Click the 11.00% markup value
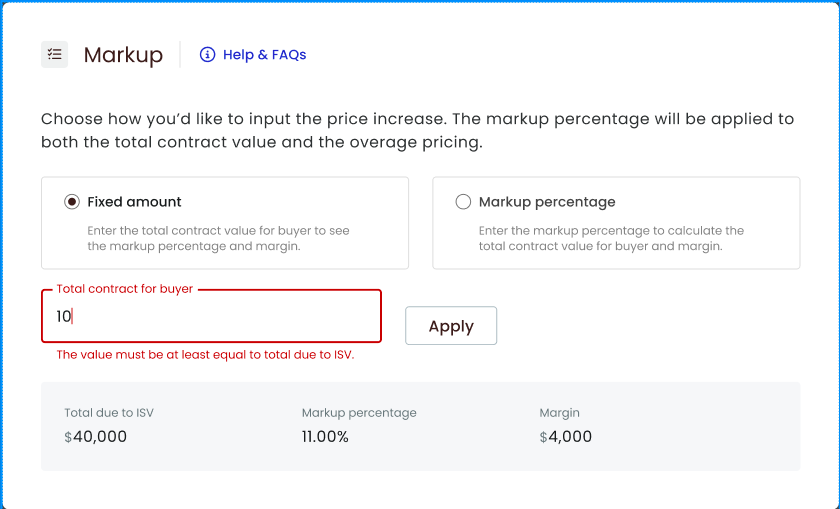Screen dimensions: 840x509 325,437
